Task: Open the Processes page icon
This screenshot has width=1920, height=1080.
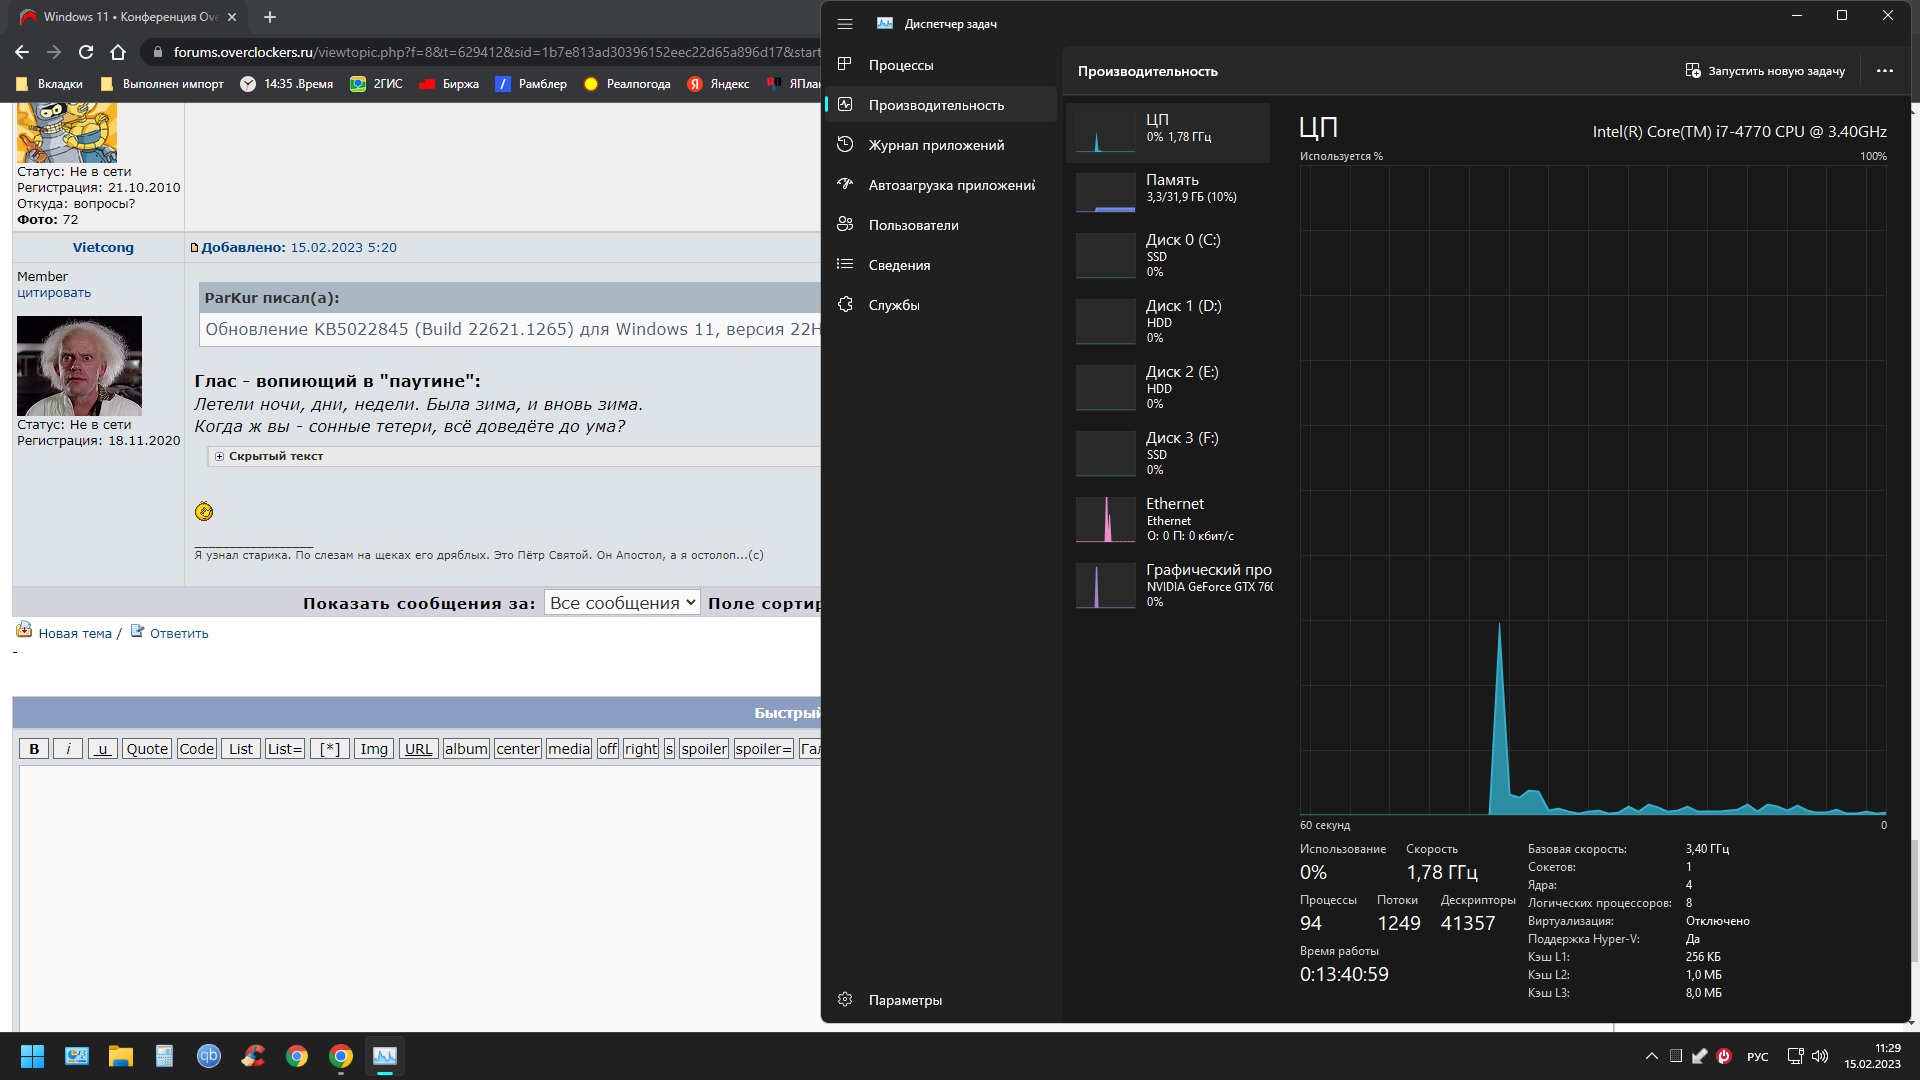Action: pyautogui.click(x=845, y=65)
